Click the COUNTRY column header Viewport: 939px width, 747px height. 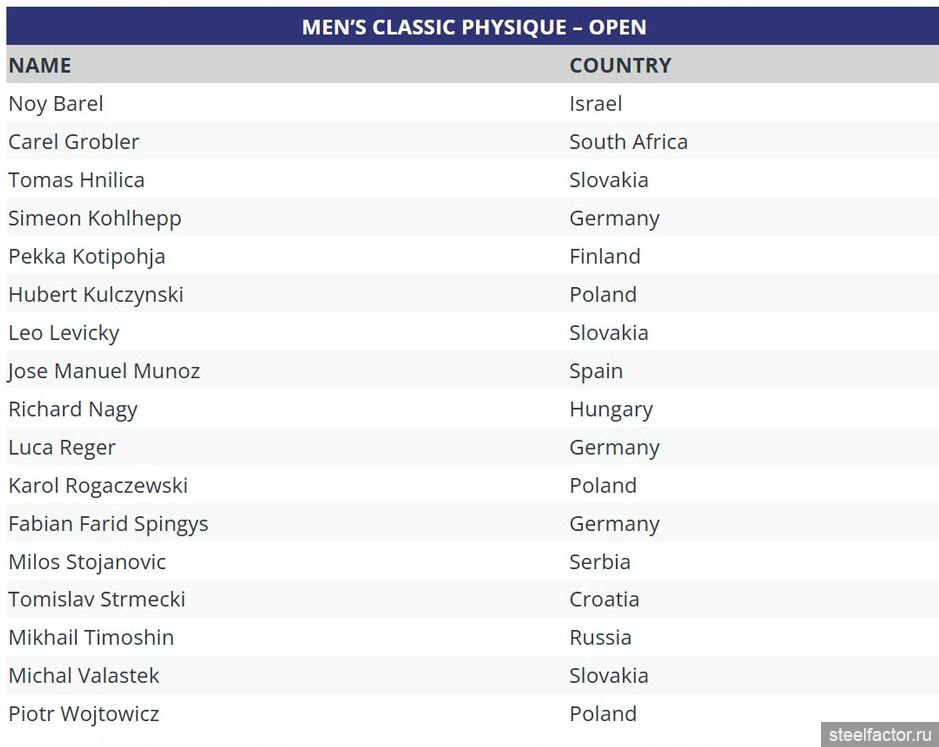click(x=620, y=65)
